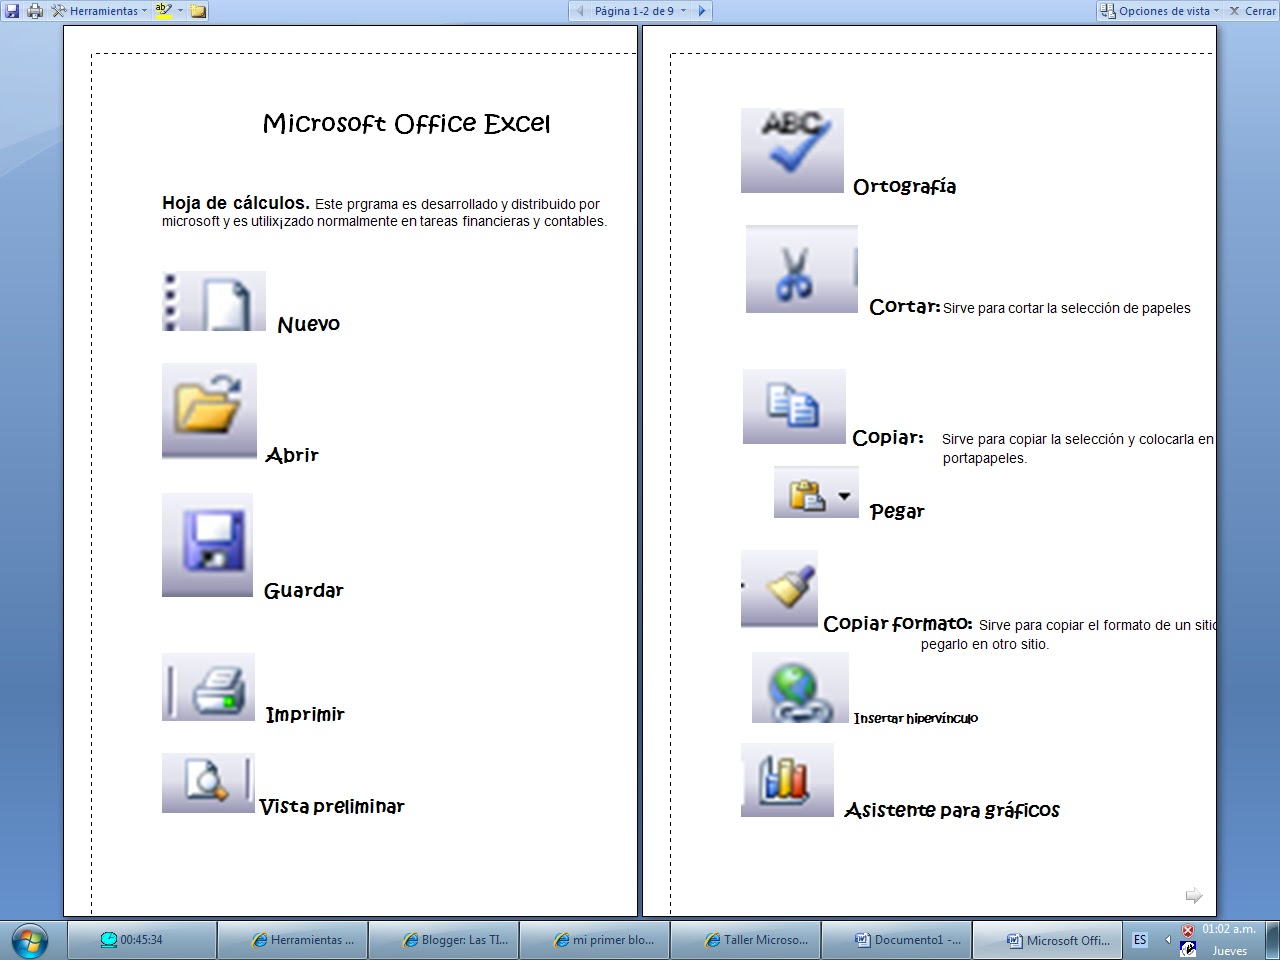1280x960 pixels.
Task: Click the 'Pegar' label text
Action: coord(897,511)
